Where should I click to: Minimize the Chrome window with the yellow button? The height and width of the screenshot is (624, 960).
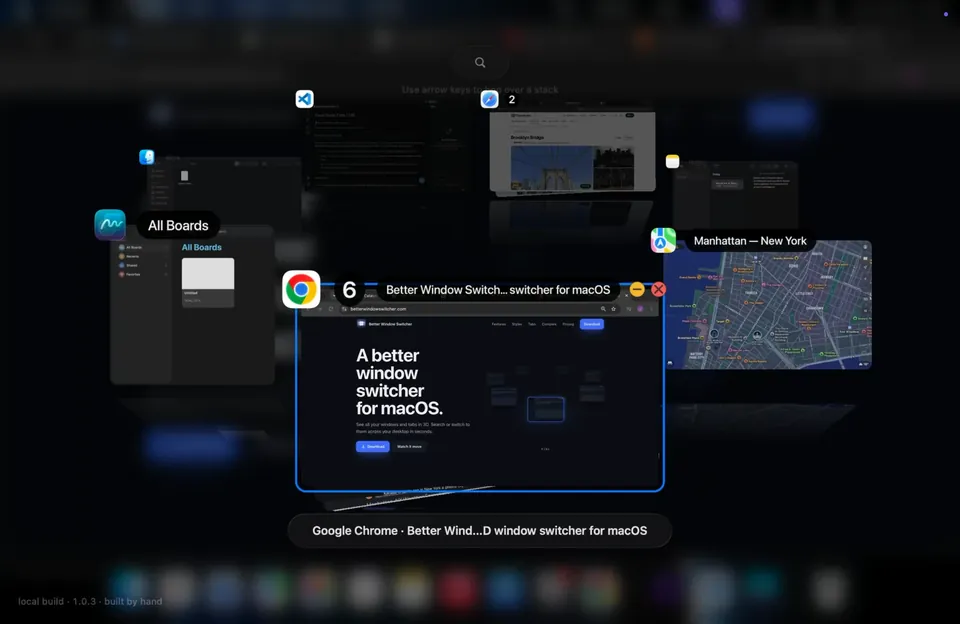(x=637, y=289)
